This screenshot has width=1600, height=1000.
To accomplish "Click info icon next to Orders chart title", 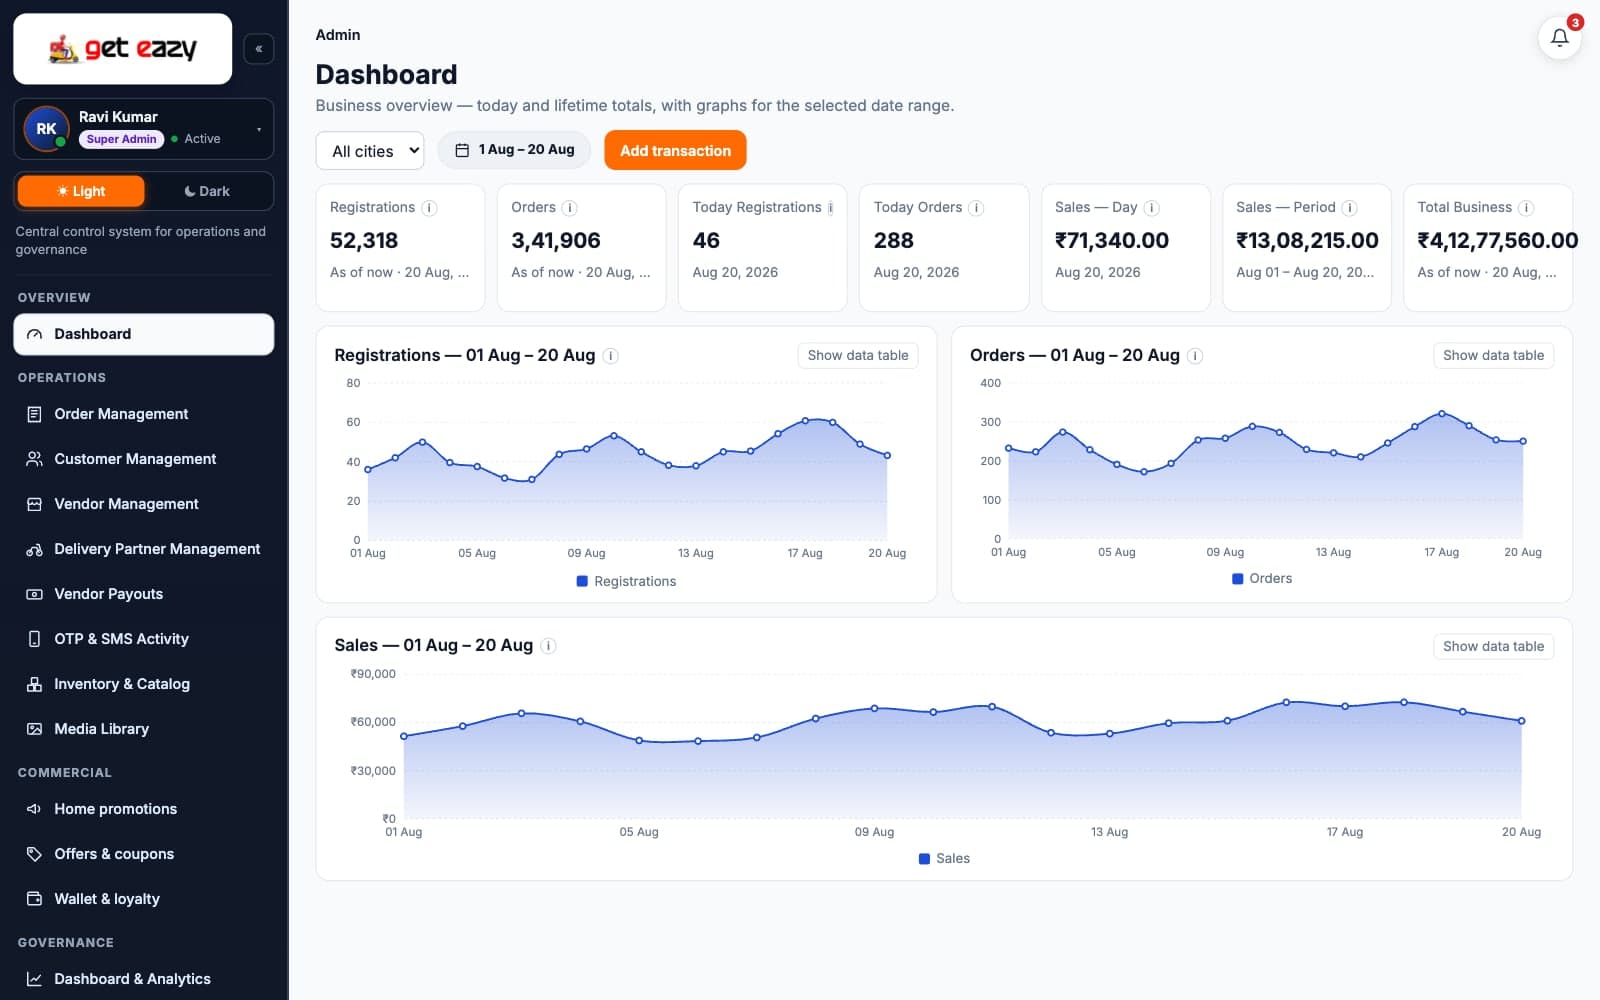I will (1195, 356).
